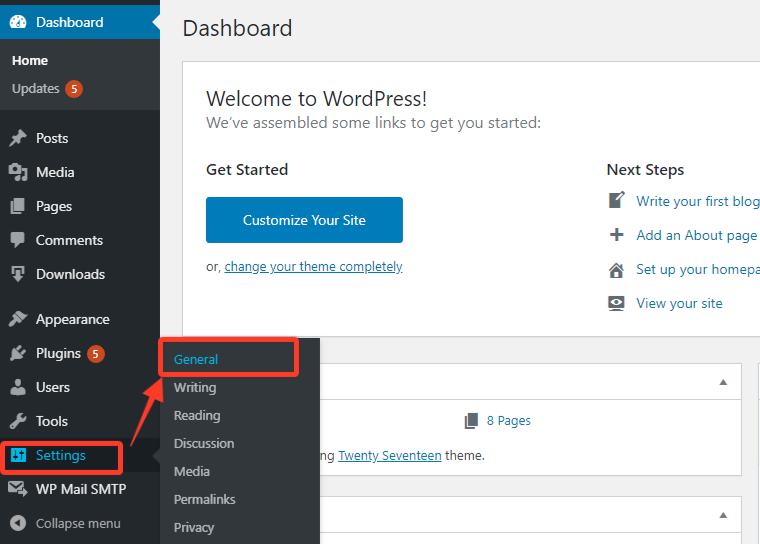Select Writing in the Settings flyout

[195, 387]
